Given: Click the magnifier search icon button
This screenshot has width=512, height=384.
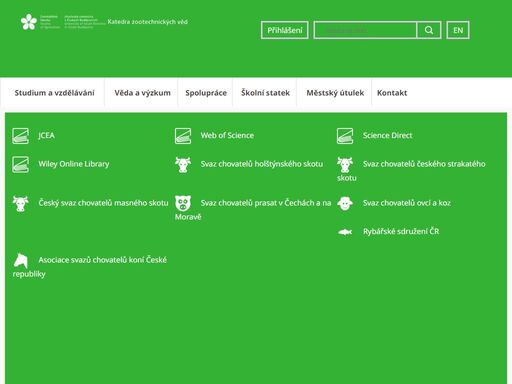Looking at the screenshot, I should (429, 30).
